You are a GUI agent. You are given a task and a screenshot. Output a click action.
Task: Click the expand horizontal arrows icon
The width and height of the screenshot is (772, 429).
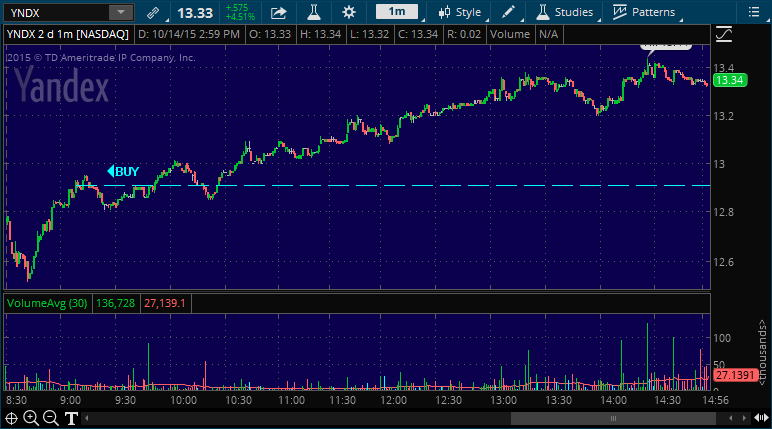pyautogui.click(x=761, y=419)
